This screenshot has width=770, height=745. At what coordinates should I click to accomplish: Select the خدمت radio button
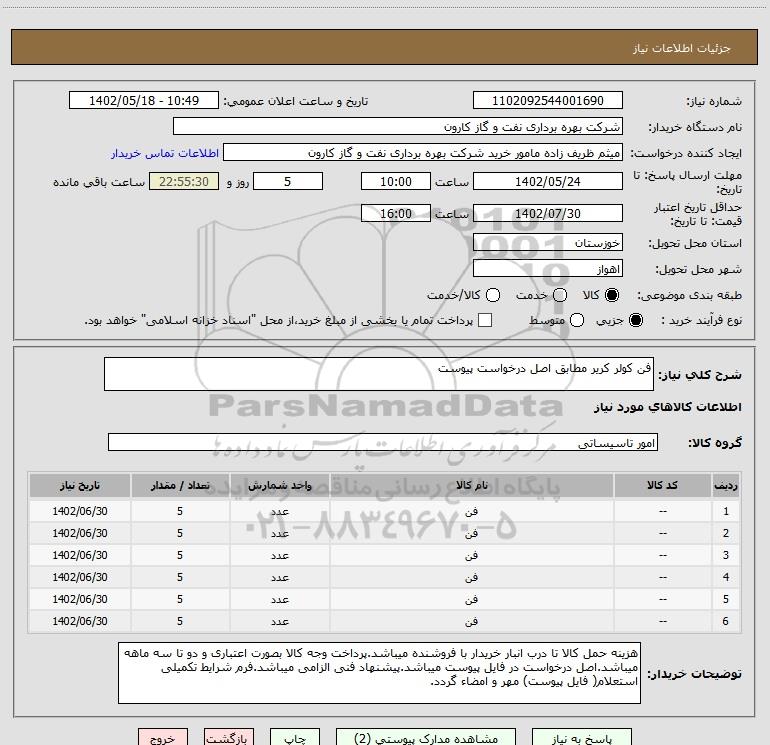coord(560,295)
